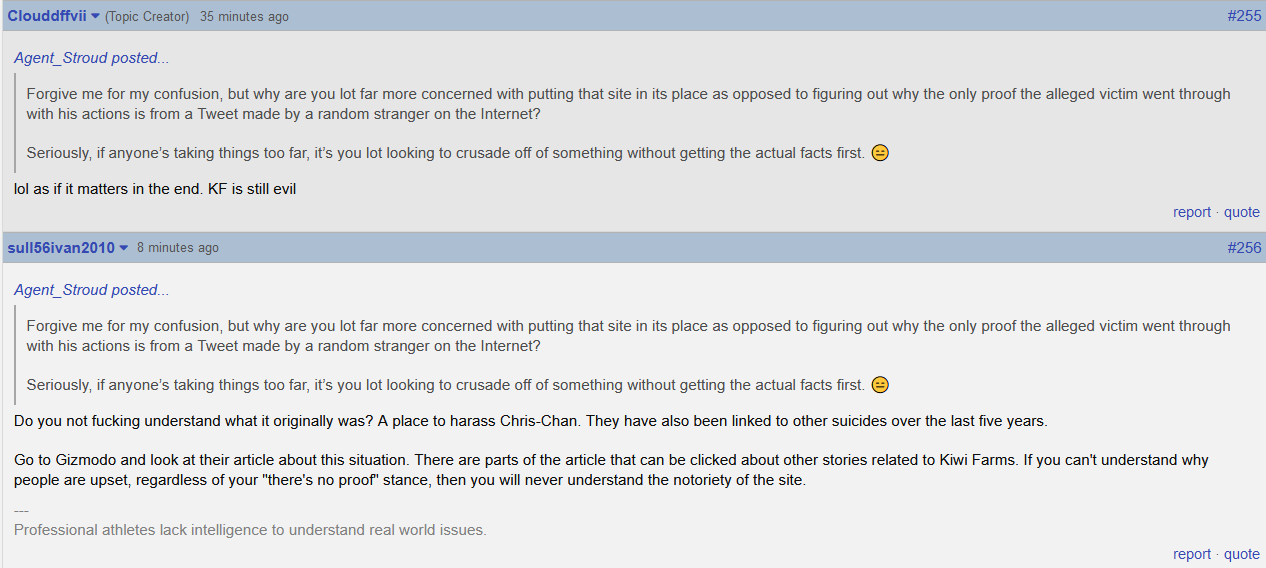
Task: Quote the post by Clouddffvii
Action: [x=1242, y=212]
